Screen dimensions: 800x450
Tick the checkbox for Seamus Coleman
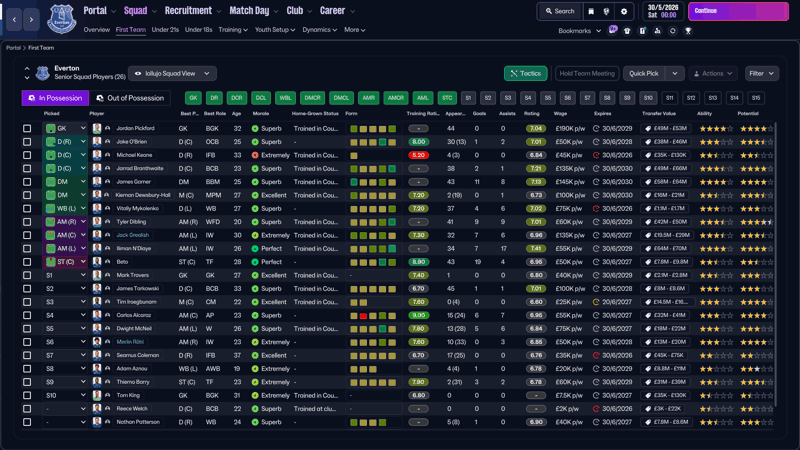click(x=27, y=355)
